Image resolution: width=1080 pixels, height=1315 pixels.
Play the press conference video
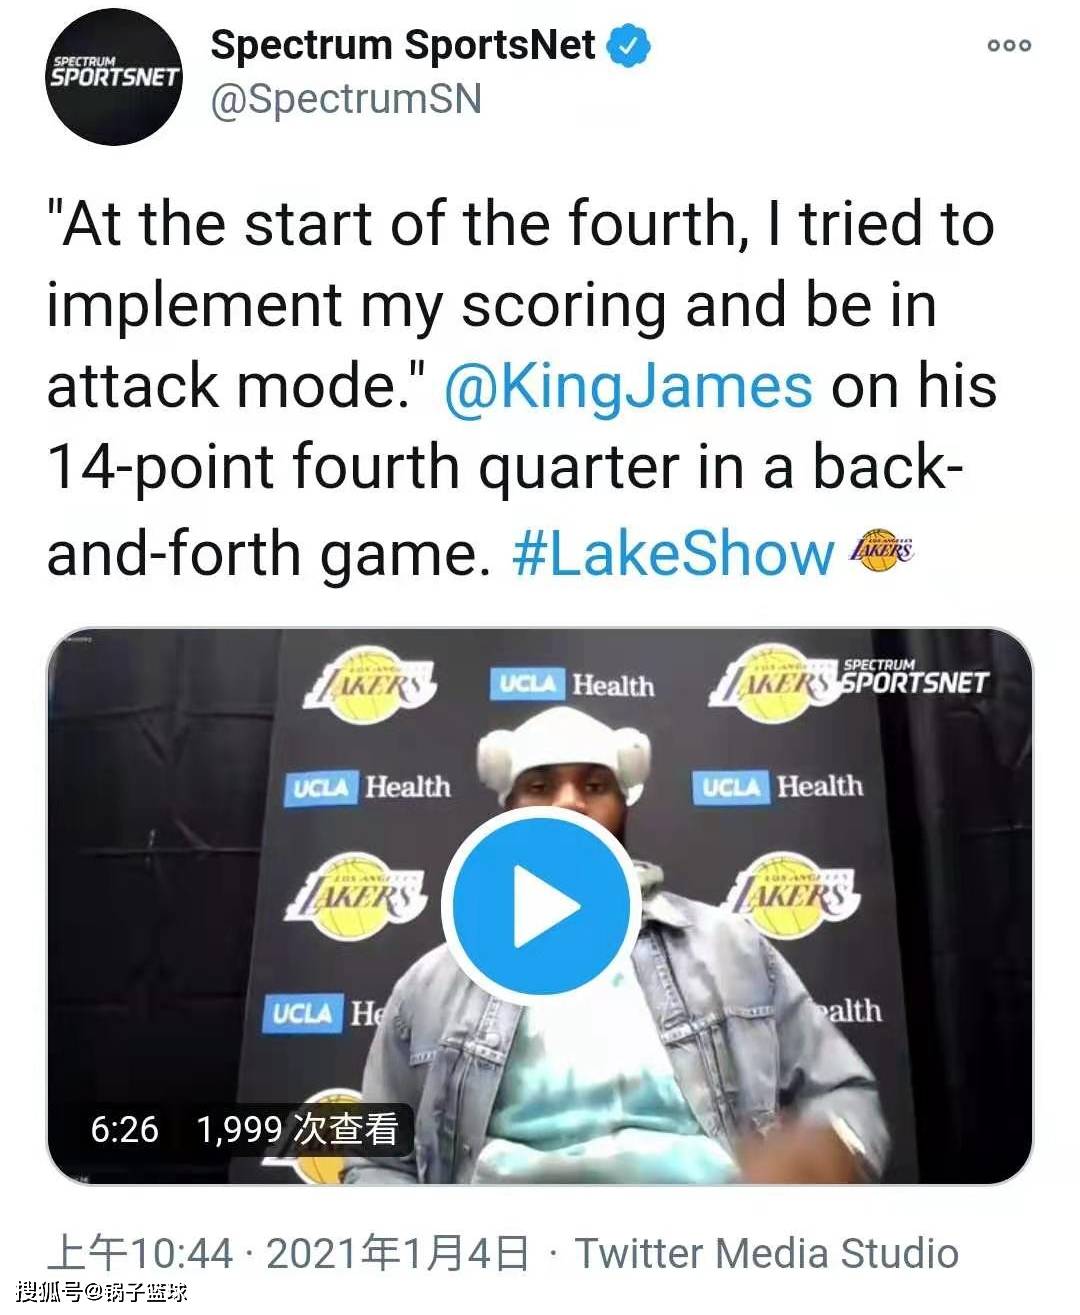(540, 905)
